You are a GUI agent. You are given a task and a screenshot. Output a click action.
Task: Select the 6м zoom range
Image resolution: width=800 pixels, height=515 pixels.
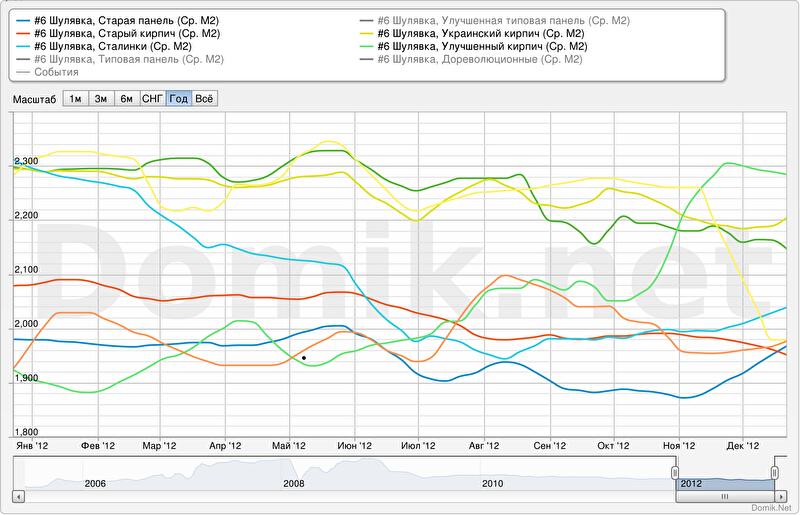click(x=127, y=98)
